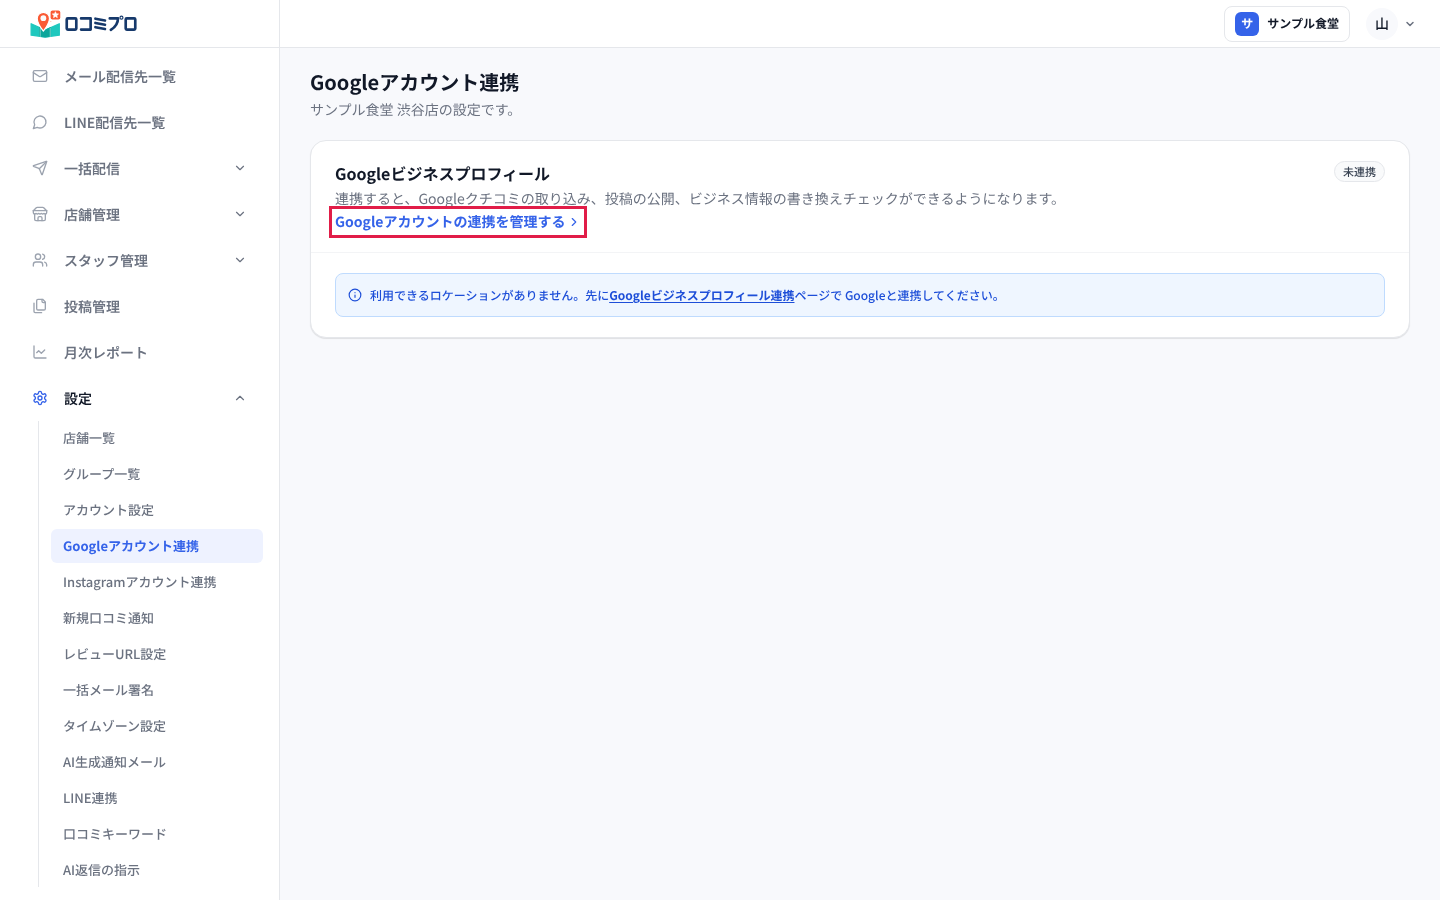The height and width of the screenshot is (900, 1440).
Task: Select Googleアカウント連携 in the settings submenu
Action: 157,546
